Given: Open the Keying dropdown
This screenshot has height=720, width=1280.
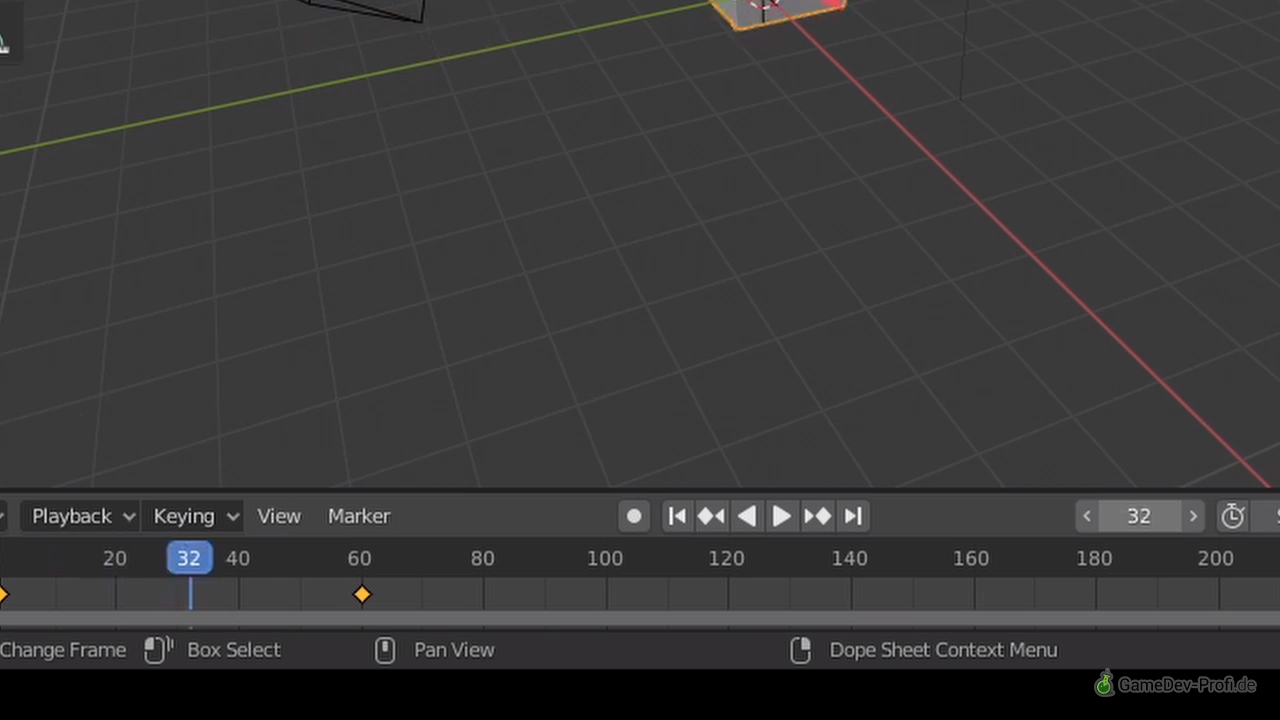Looking at the screenshot, I should coord(195,516).
